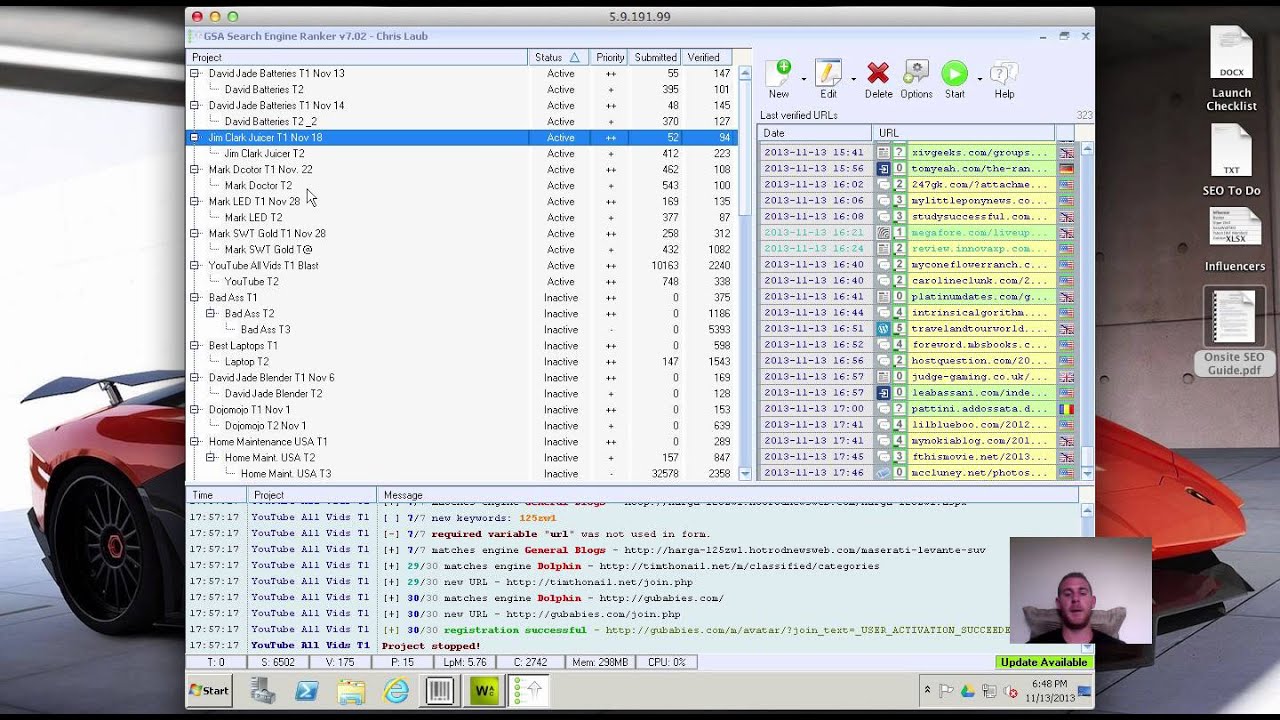This screenshot has height=720, width=1280.
Task: Sort by the Verified column header
Action: pos(704,57)
